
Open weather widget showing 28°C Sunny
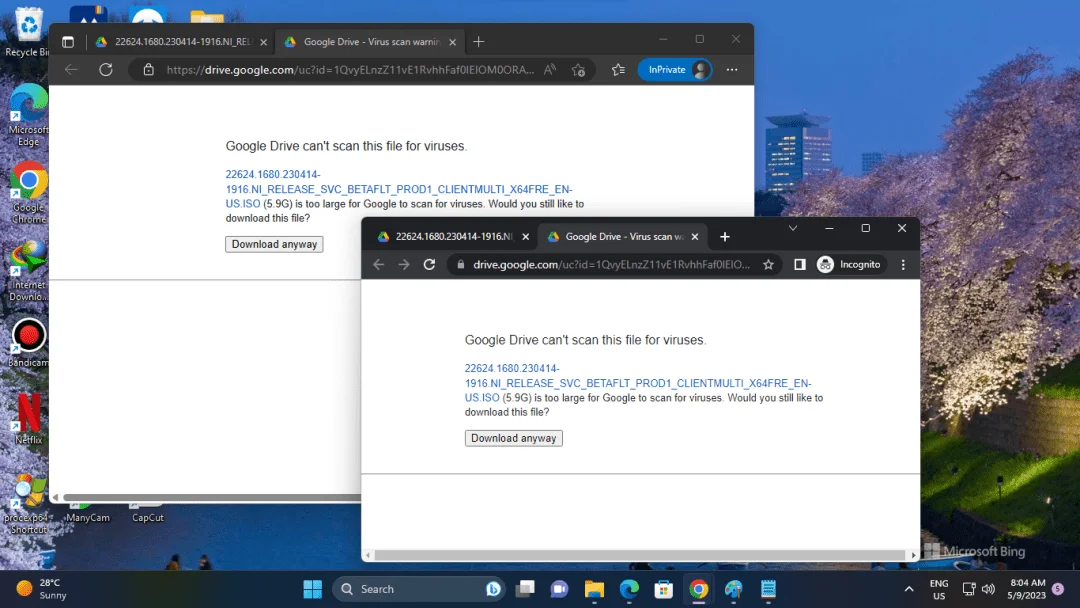[x=43, y=589]
